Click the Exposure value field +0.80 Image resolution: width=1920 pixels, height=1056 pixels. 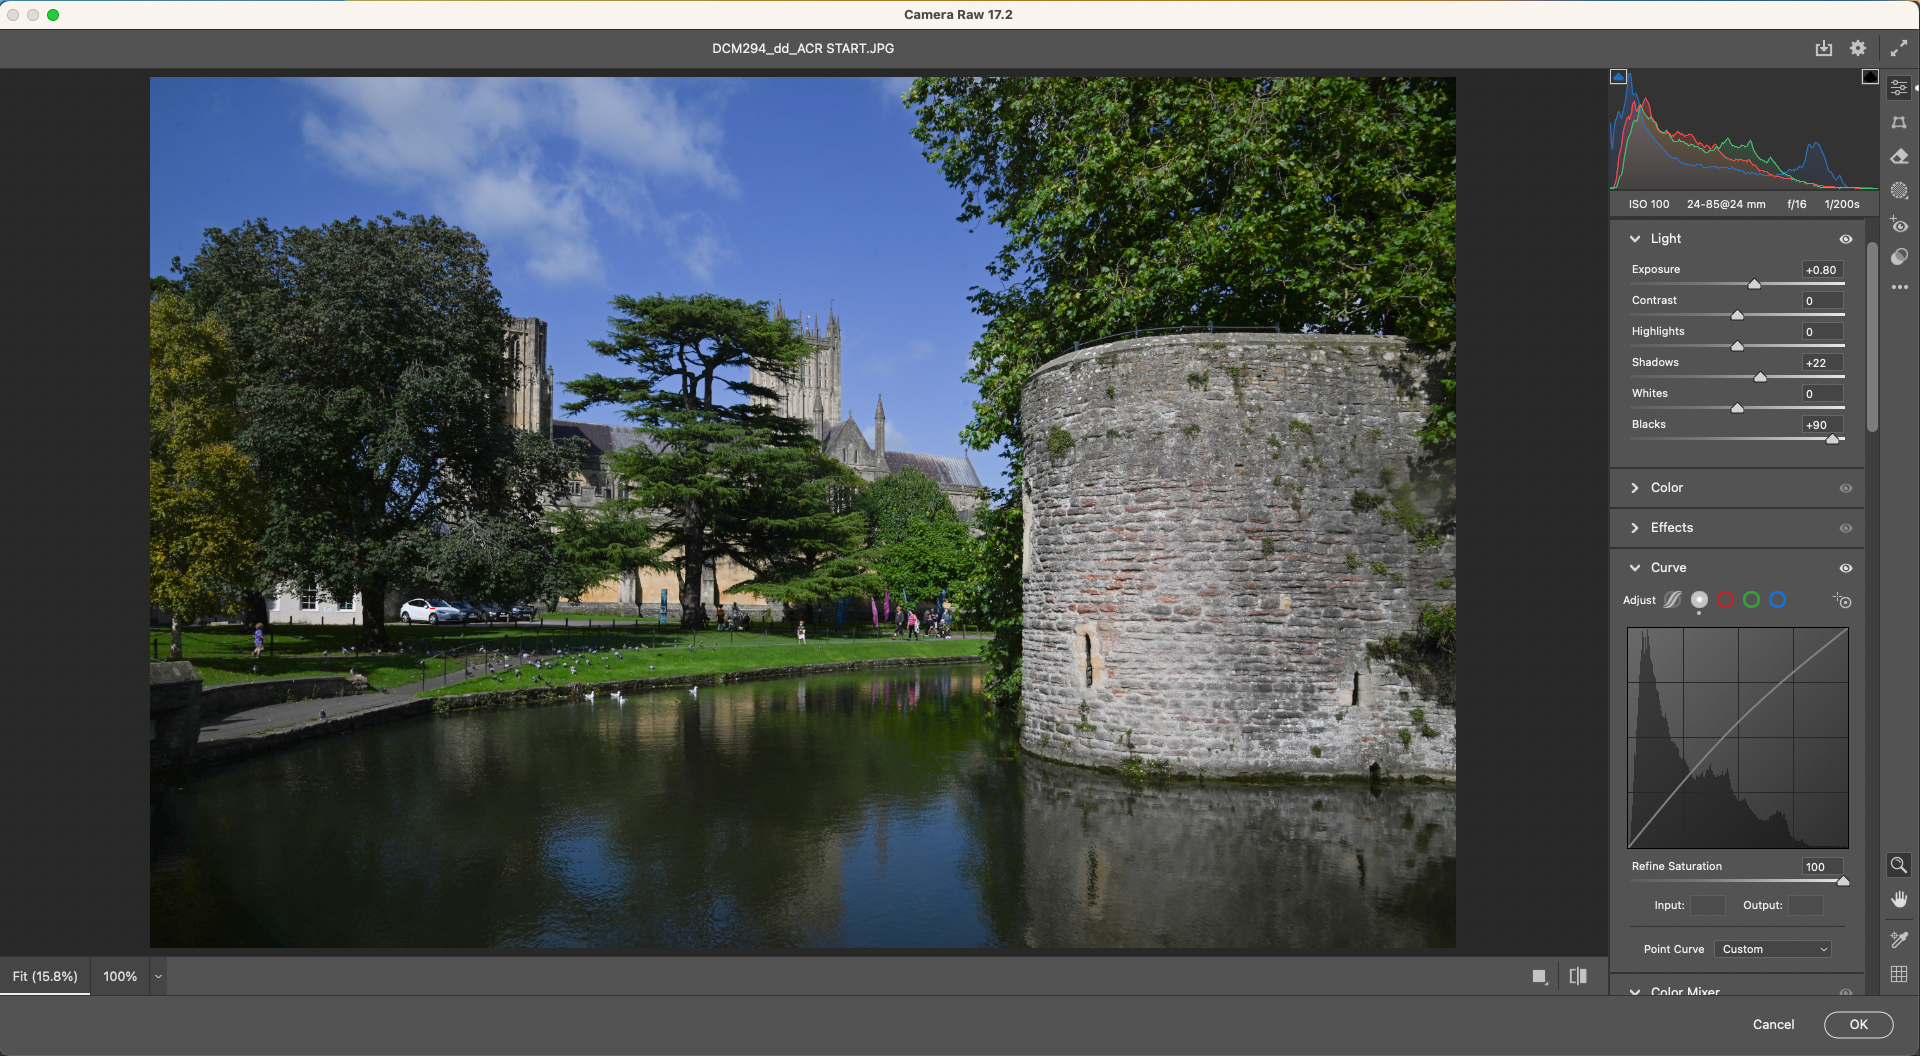click(x=1822, y=270)
